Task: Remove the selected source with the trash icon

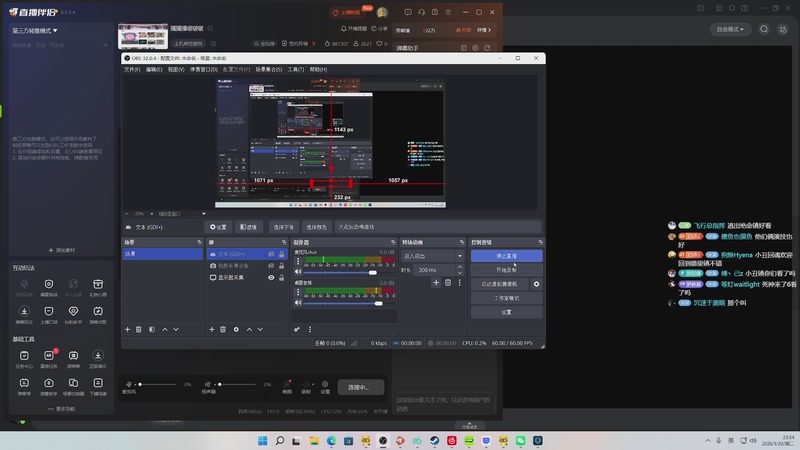Action: click(223, 330)
